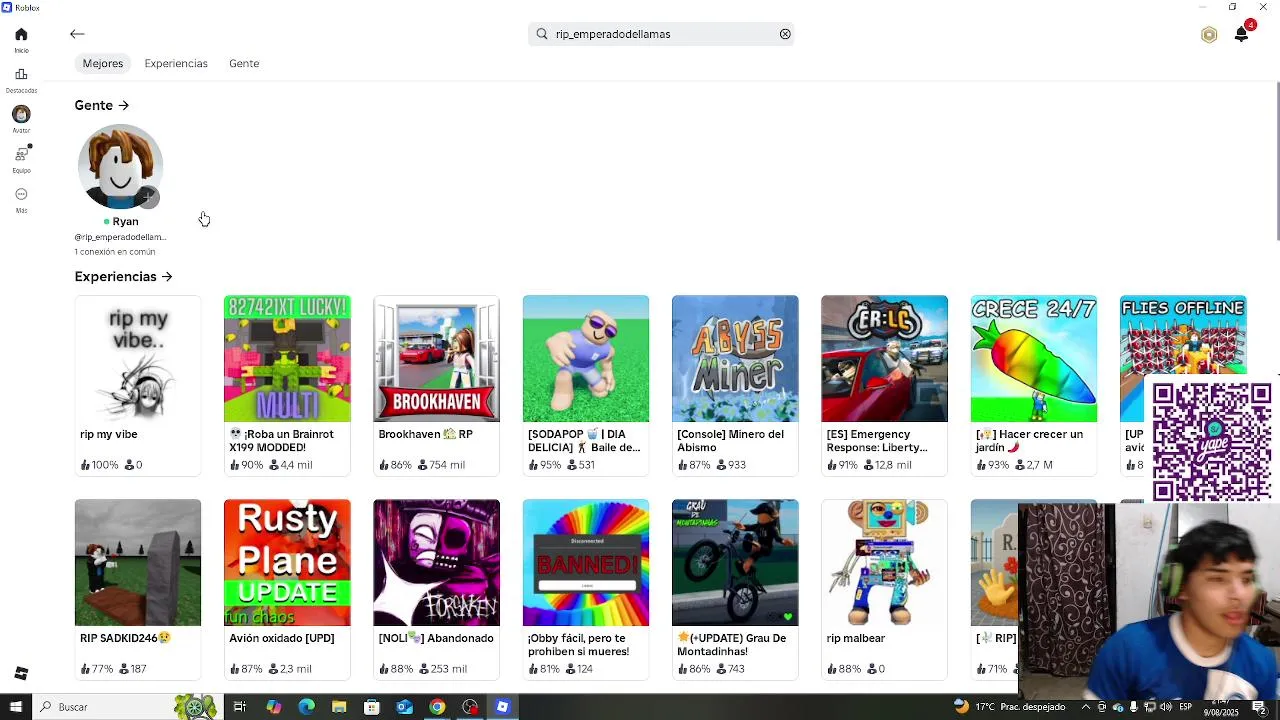This screenshot has width=1280, height=720.
Task: Click the Roblox taskbar icon
Action: click(502, 707)
